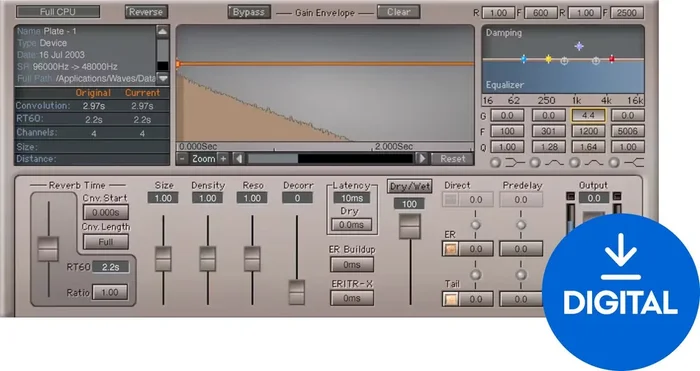Image resolution: width=700 pixels, height=371 pixels.
Task: Click the RT60 2.2s value field
Action: pos(110,267)
